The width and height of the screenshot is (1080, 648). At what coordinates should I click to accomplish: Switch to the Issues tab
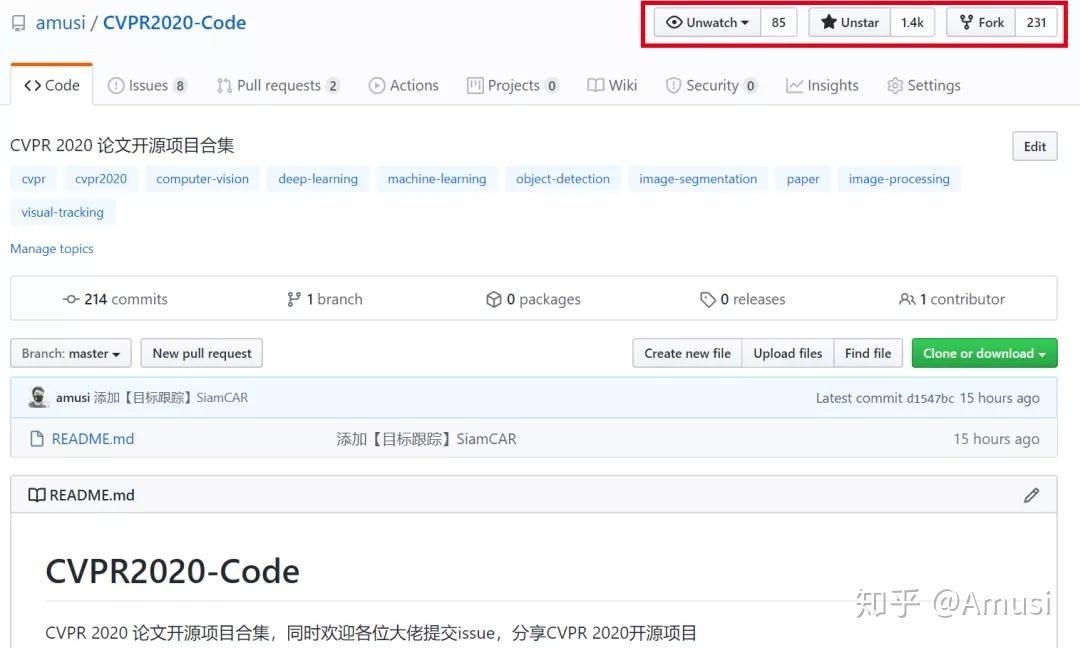[148, 85]
